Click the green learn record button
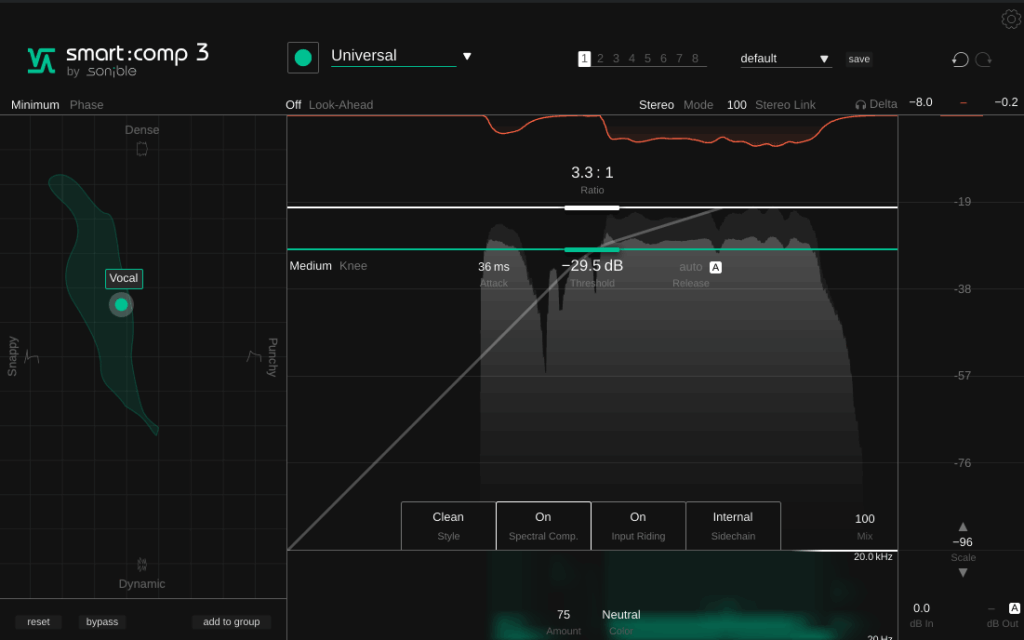 [303, 57]
